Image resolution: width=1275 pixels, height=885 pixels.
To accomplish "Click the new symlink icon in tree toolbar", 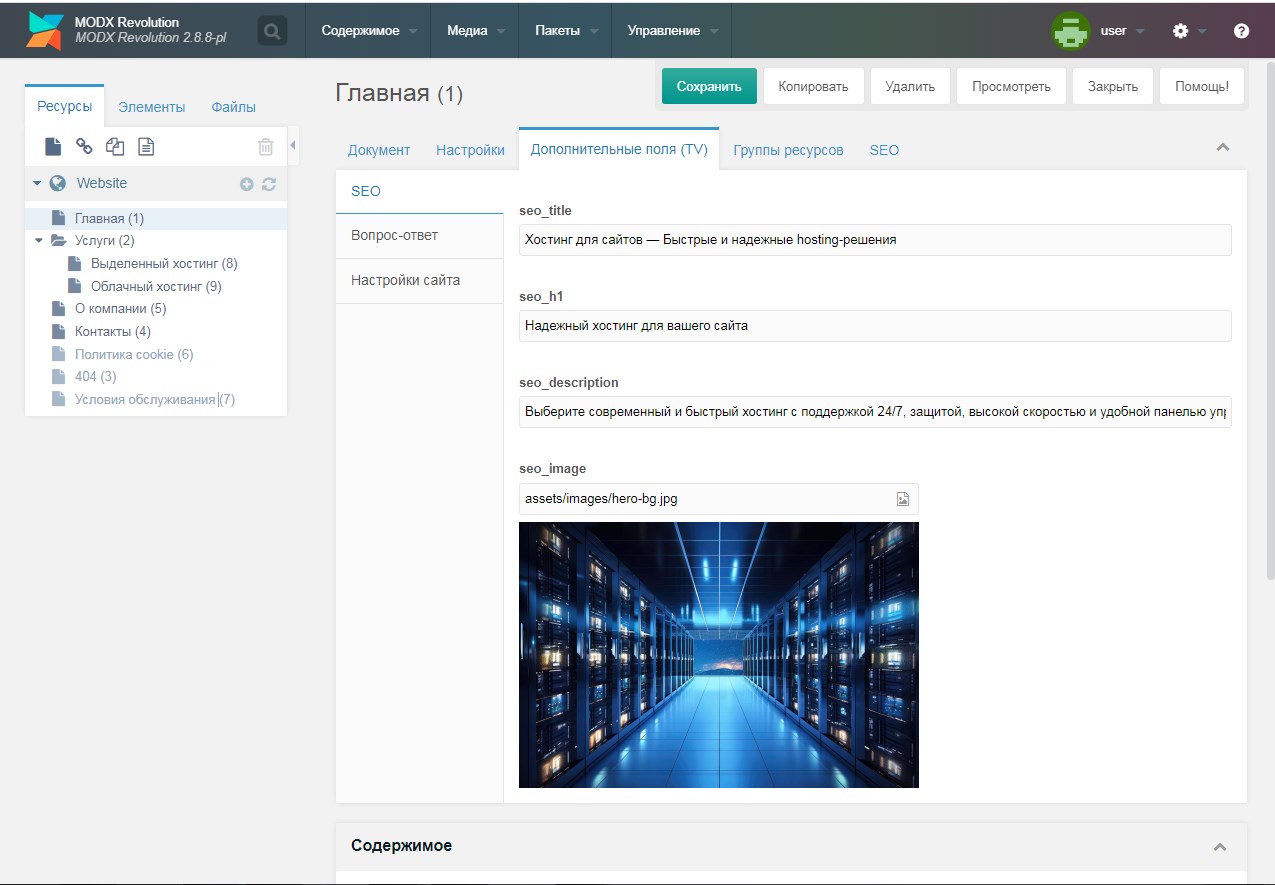I will click(115, 147).
